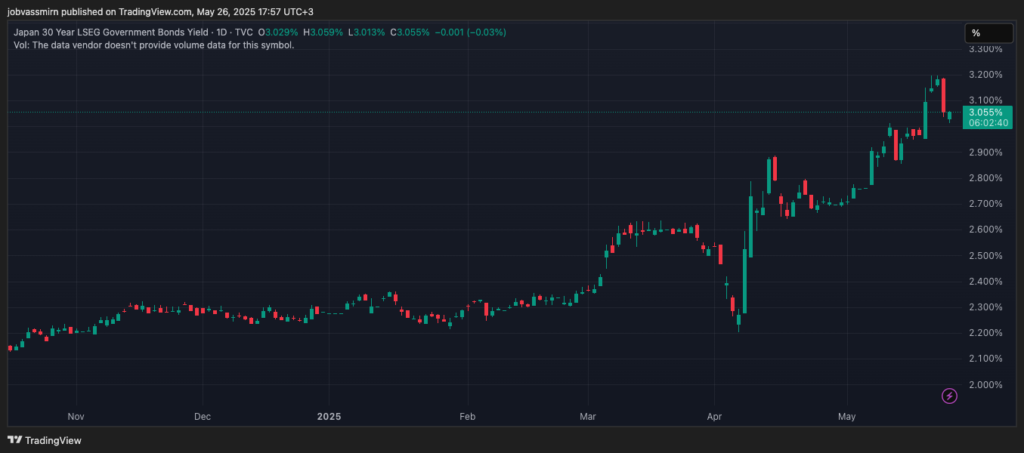1024x453 pixels.
Task: Click the May label on time axis
Action: 846,415
